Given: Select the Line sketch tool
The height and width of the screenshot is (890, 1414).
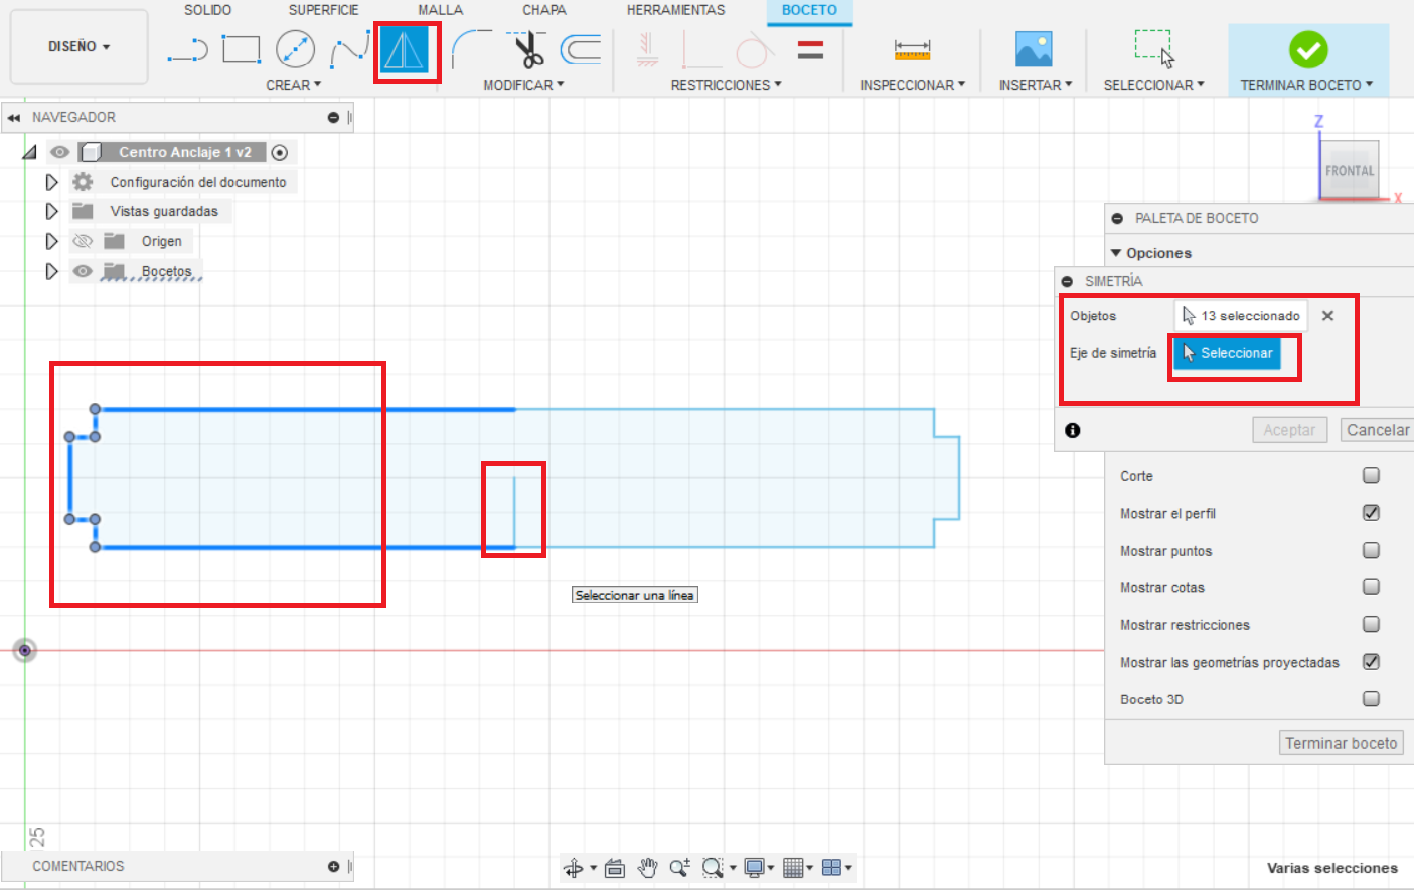Looking at the screenshot, I should [187, 49].
